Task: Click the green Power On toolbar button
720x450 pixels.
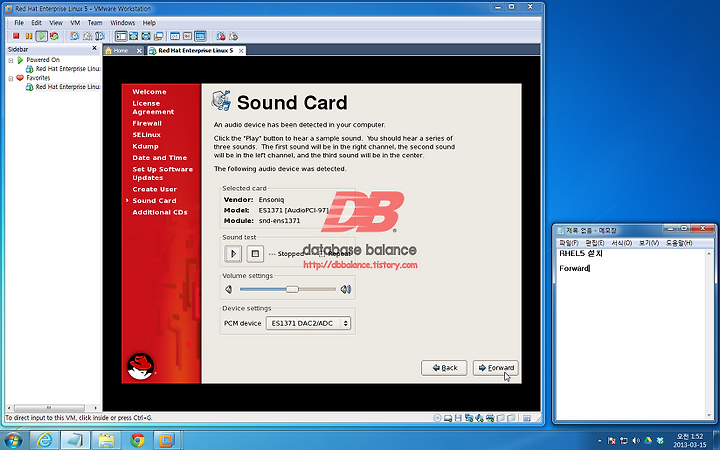Action: click(41, 36)
